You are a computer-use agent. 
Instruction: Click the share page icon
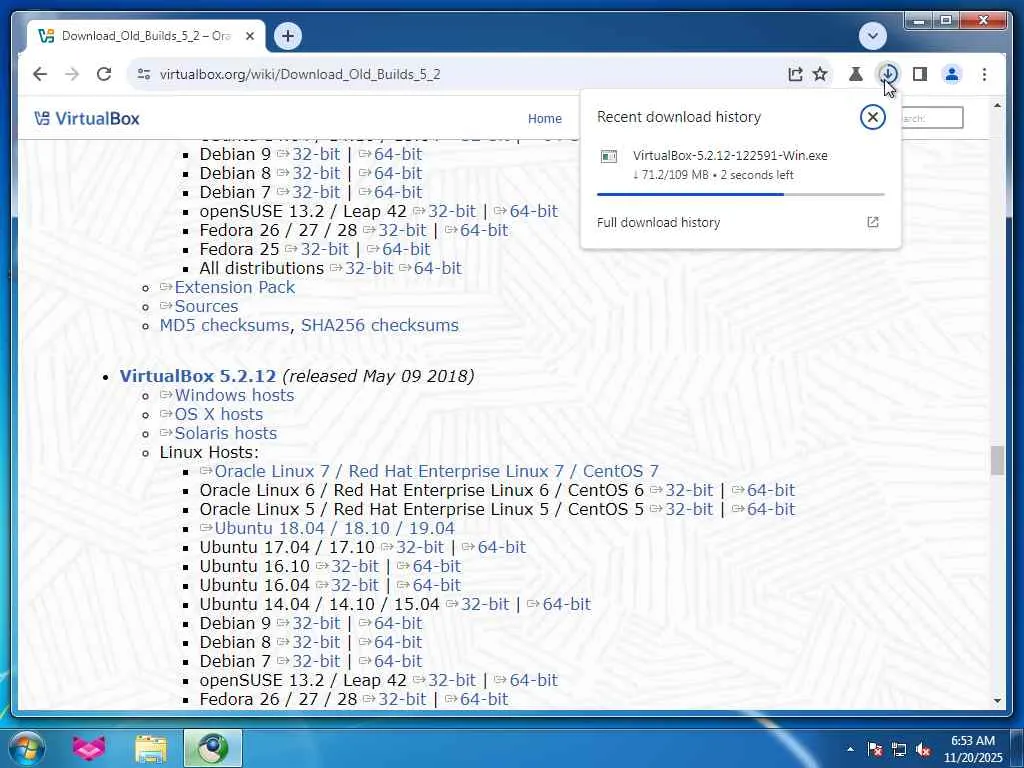pos(795,74)
